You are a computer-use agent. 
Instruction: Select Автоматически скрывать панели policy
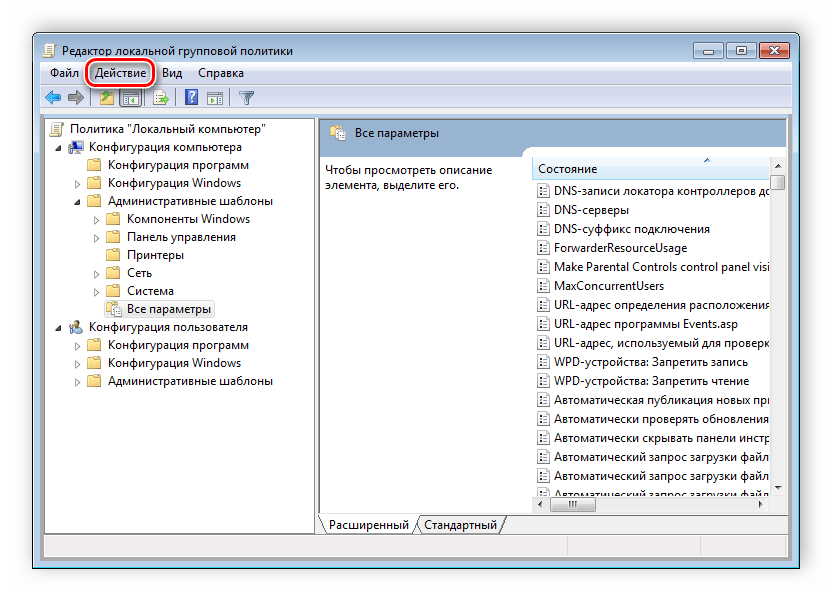coord(661,439)
